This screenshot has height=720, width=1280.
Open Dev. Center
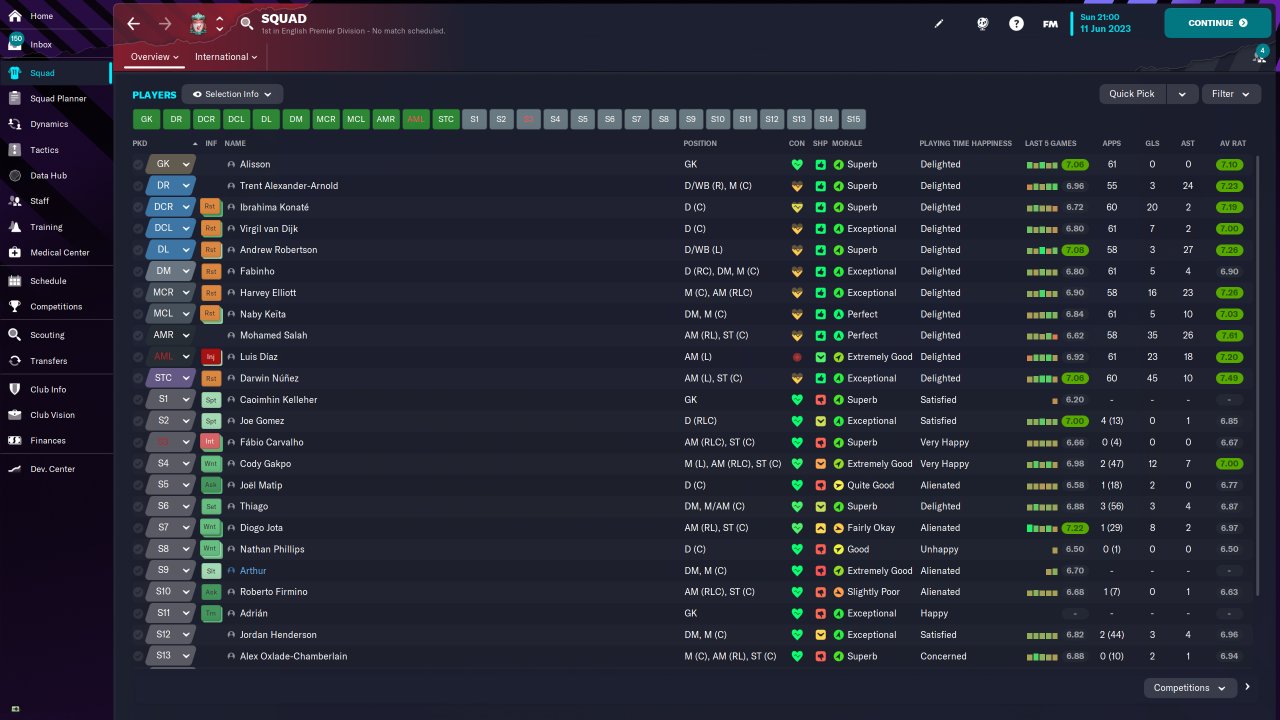(x=56, y=469)
